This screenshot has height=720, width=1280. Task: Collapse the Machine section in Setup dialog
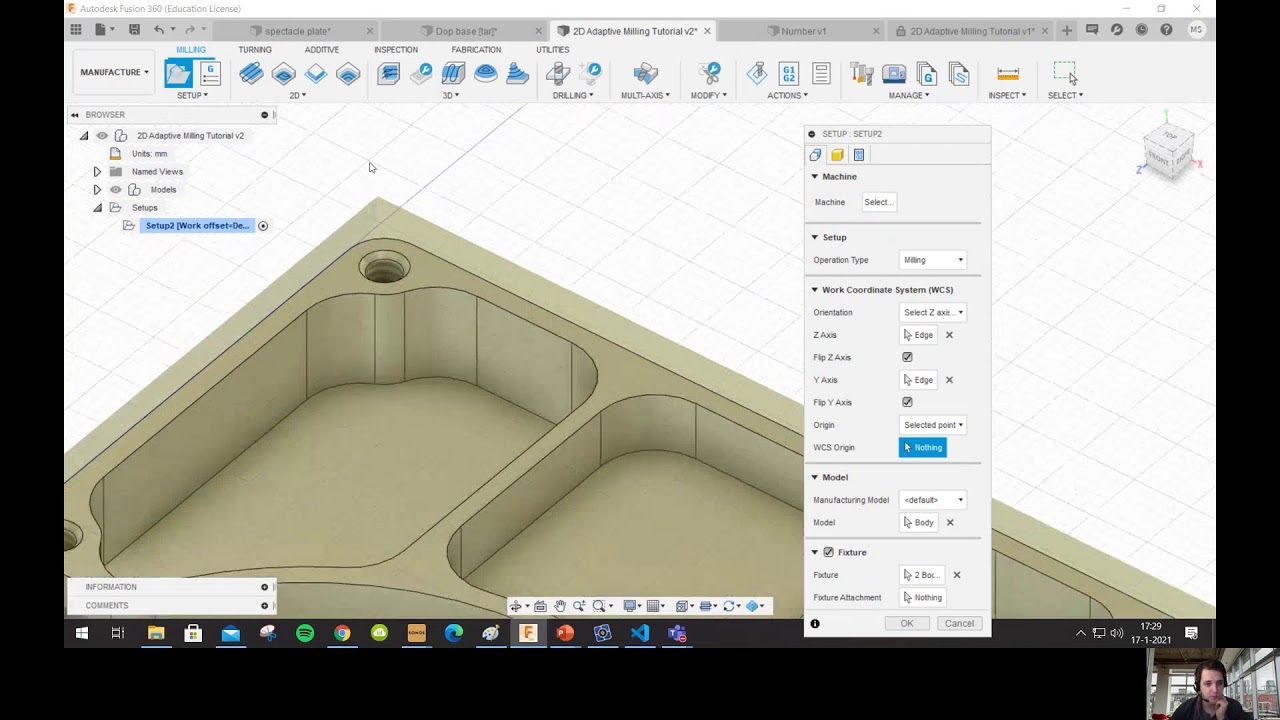815,177
